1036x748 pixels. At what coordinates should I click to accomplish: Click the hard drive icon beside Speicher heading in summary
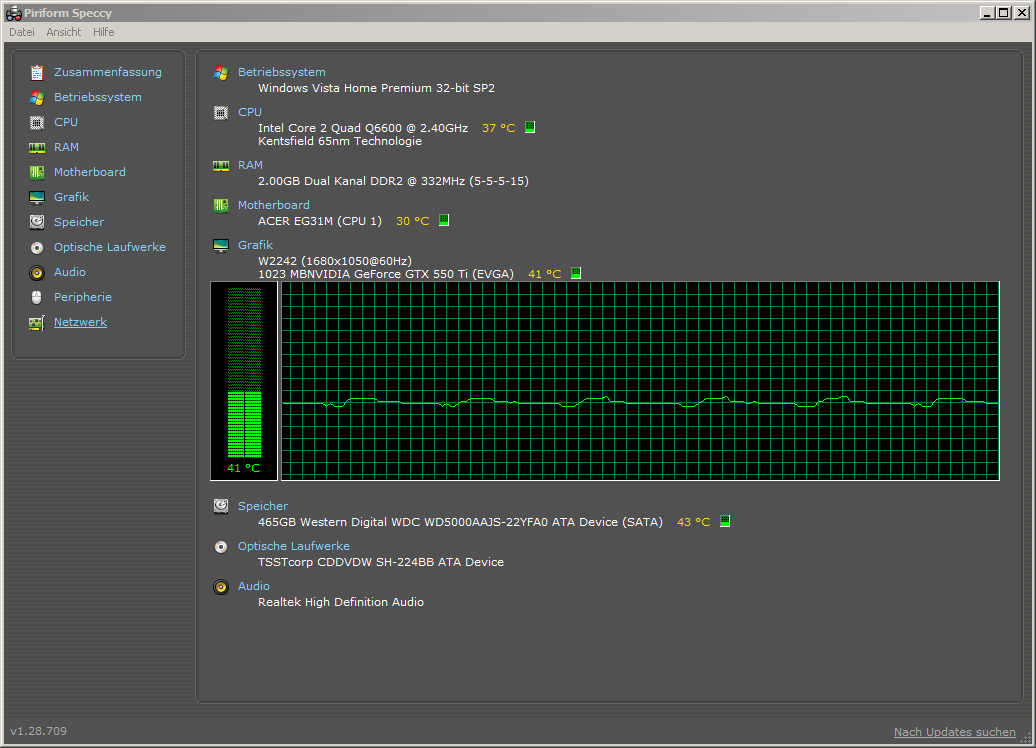tap(221, 506)
